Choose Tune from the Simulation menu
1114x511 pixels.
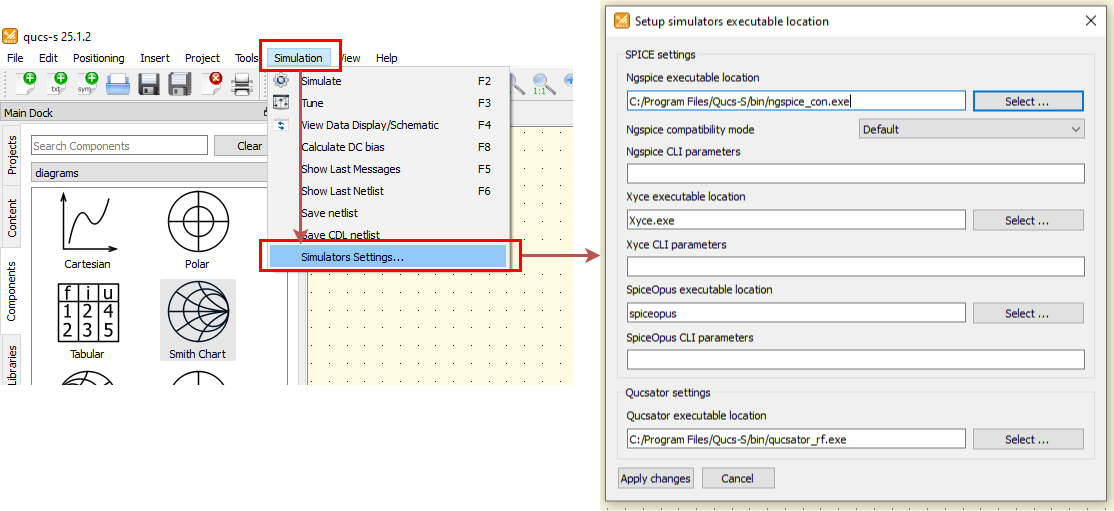tap(389, 103)
